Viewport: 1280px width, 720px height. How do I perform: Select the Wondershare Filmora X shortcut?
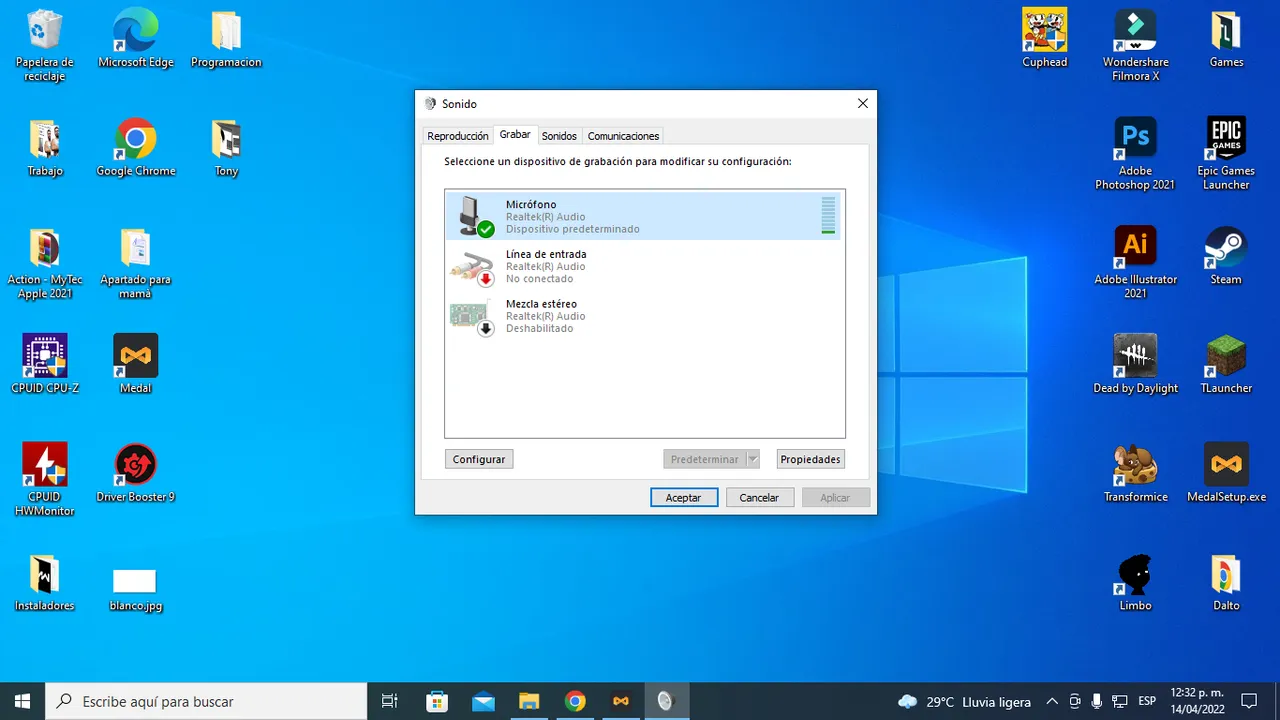[1136, 45]
